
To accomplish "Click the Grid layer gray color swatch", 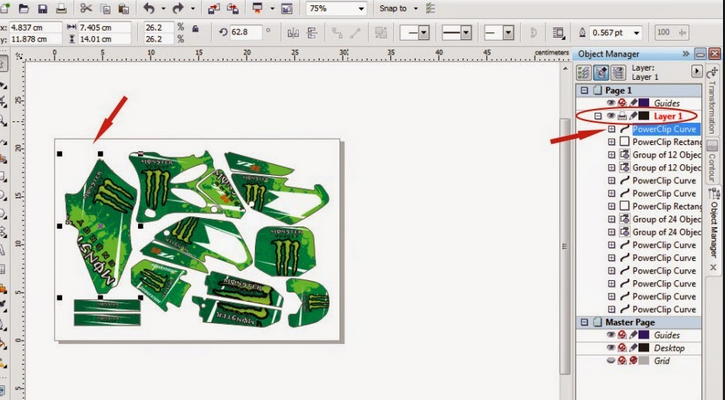I will (644, 361).
